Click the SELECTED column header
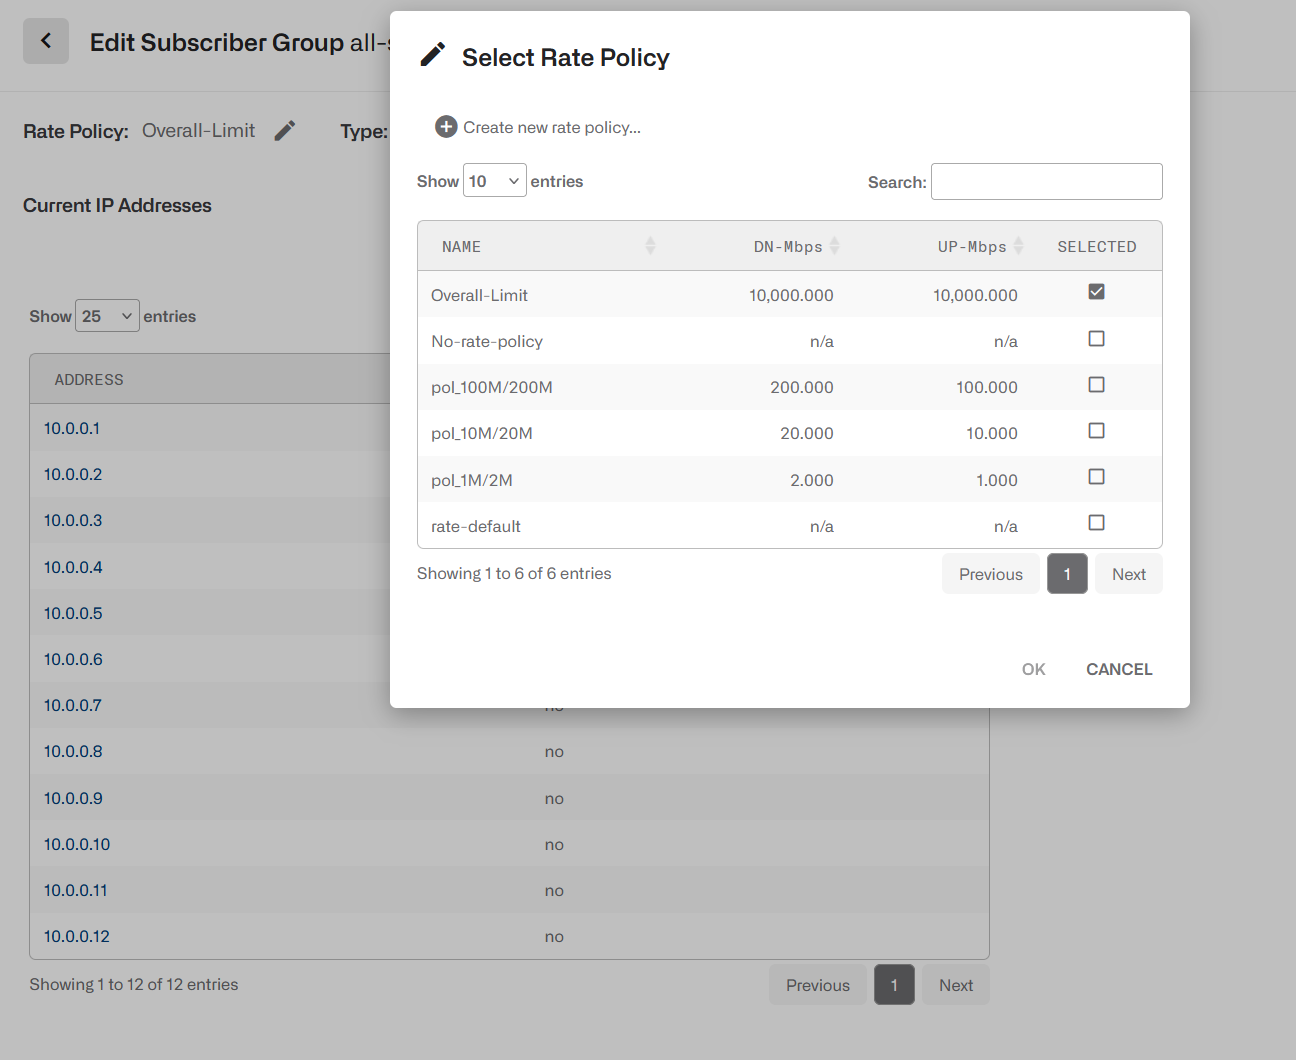 tap(1097, 247)
